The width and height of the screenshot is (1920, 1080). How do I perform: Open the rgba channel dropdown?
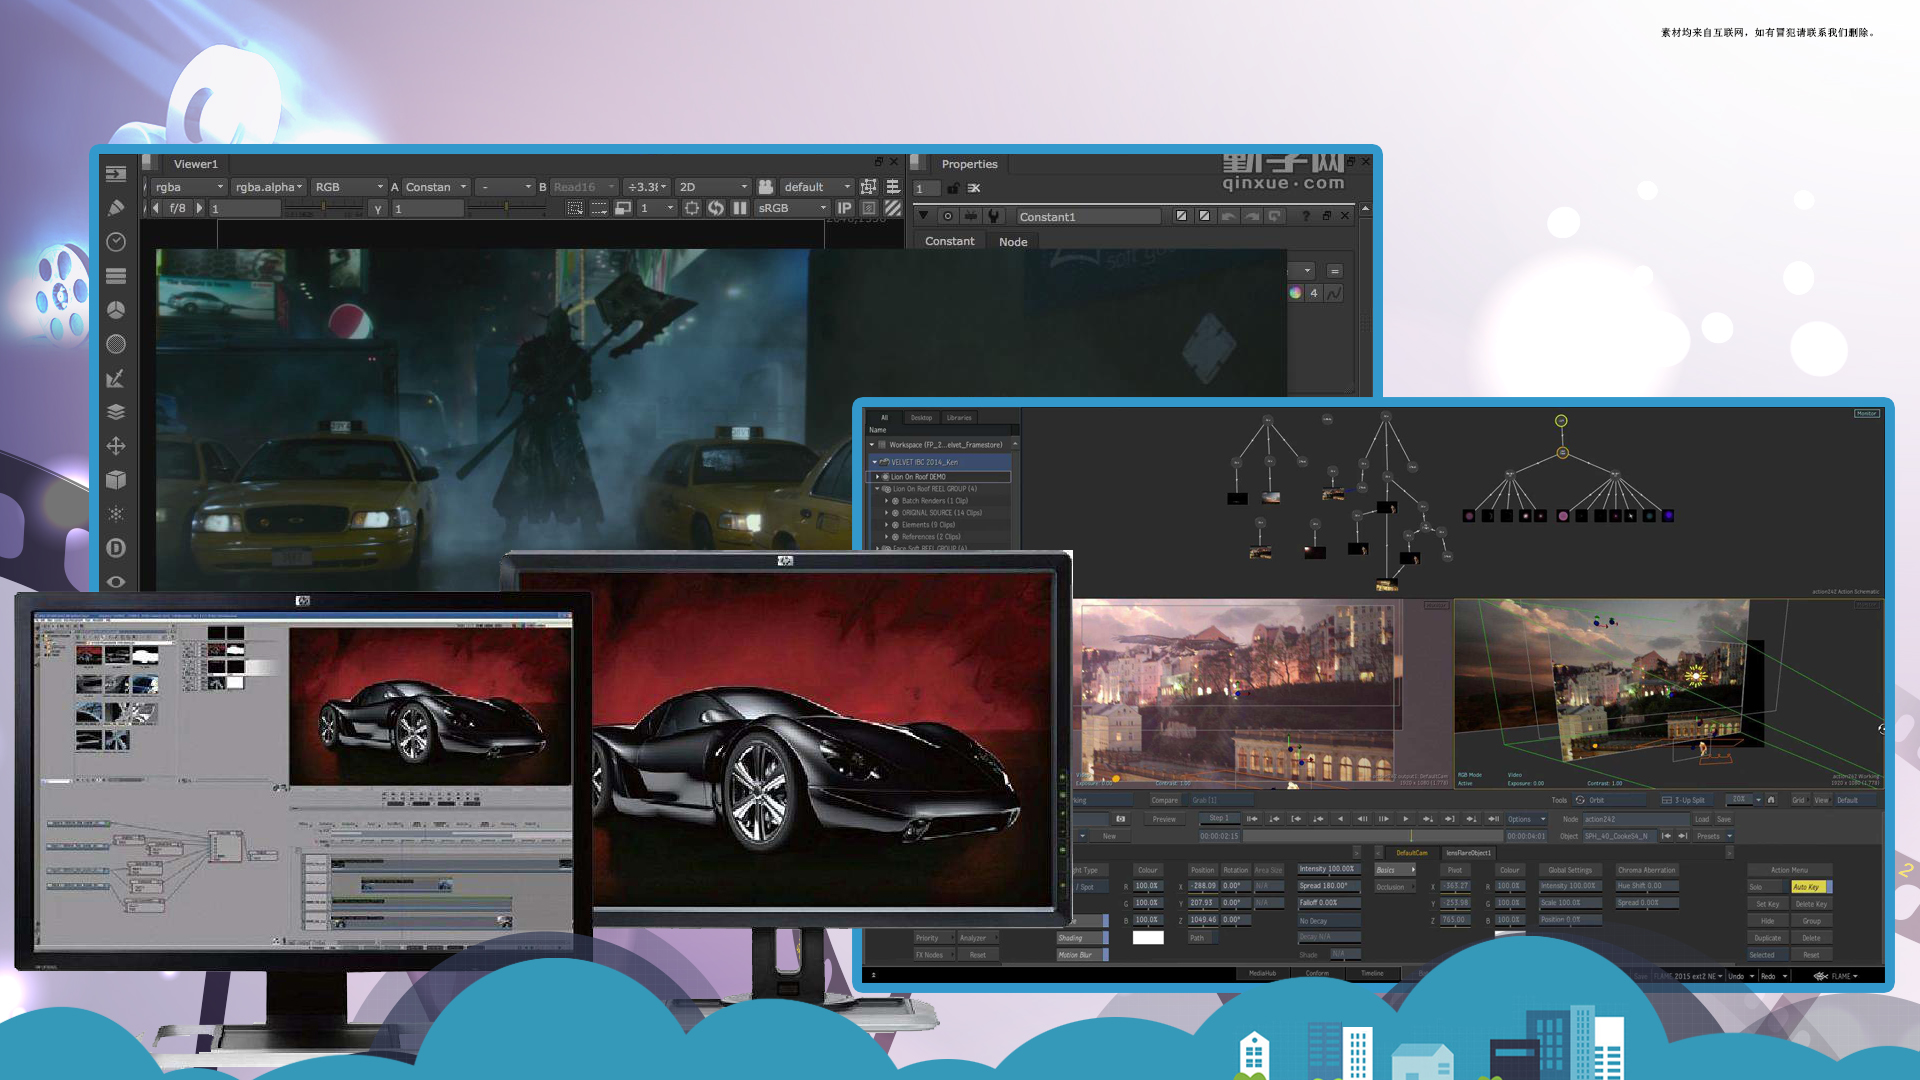pos(189,187)
